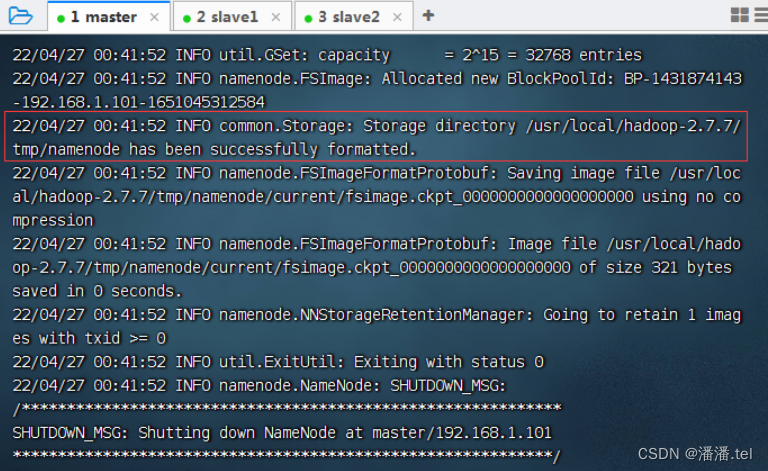The height and width of the screenshot is (471, 768).
Task: Click the 'Allocated new BlockPoolId' line
Action: pos(377,79)
